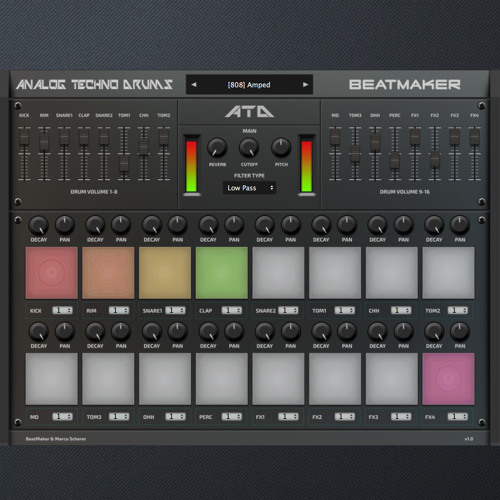Switch to the next preset with right arrow

[305, 85]
